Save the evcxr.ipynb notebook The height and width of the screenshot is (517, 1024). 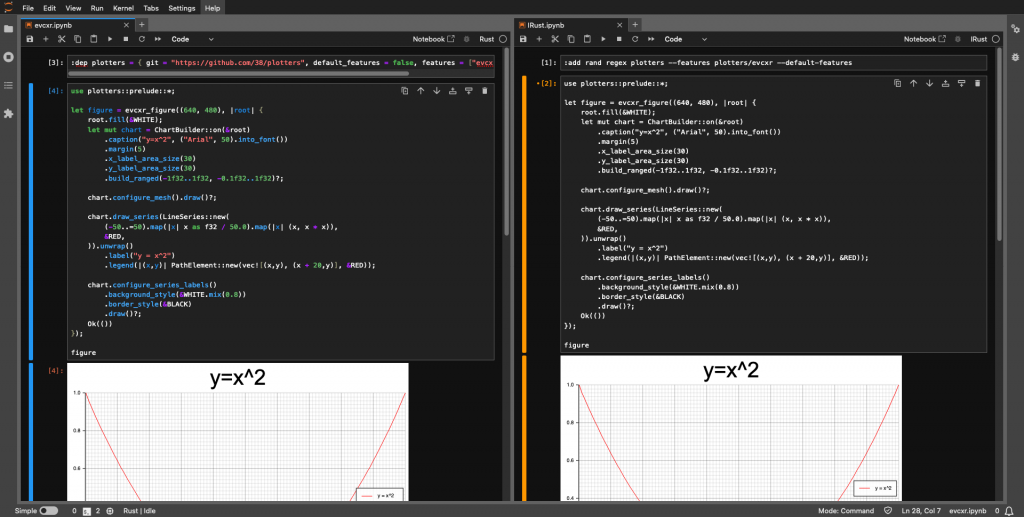[x=29, y=39]
